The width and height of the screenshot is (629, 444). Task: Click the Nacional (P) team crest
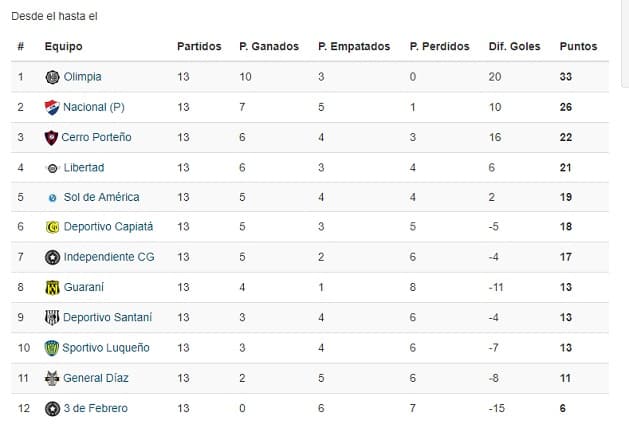click(x=52, y=107)
